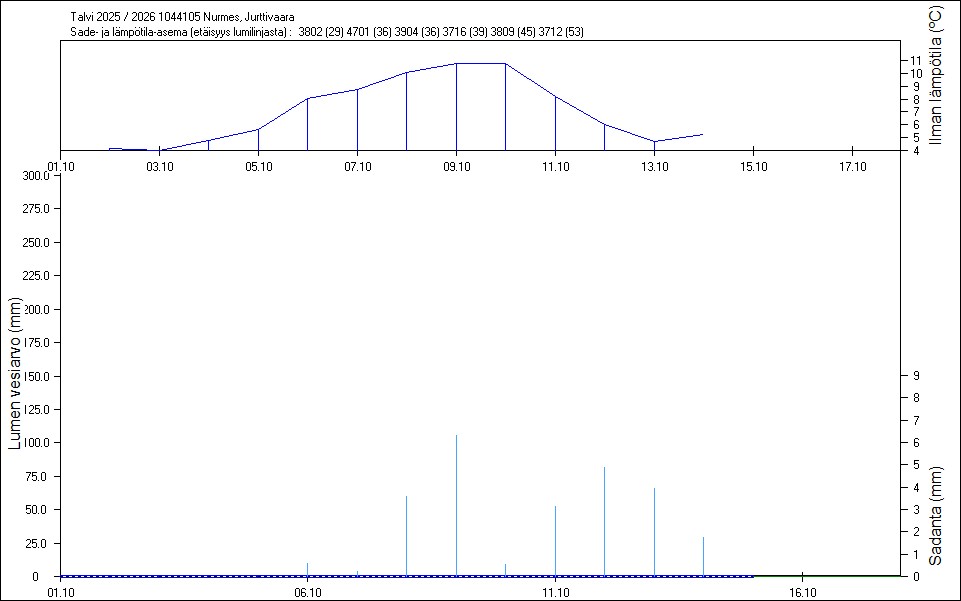961x601 pixels.
Task: Select the short precipitation bar at 14.10
Action: click(703, 556)
